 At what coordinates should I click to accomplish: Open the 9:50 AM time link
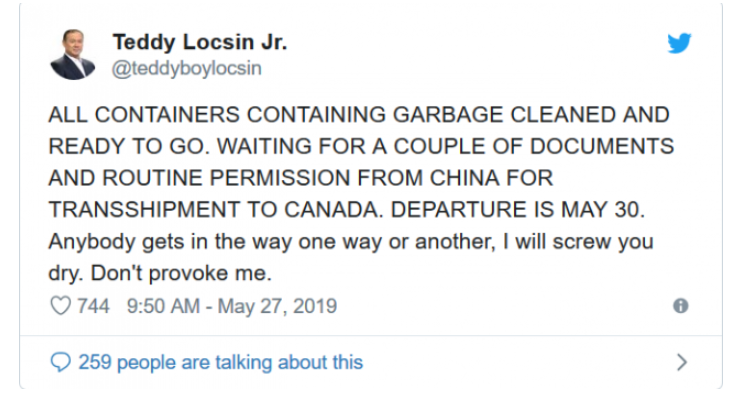coord(163,306)
